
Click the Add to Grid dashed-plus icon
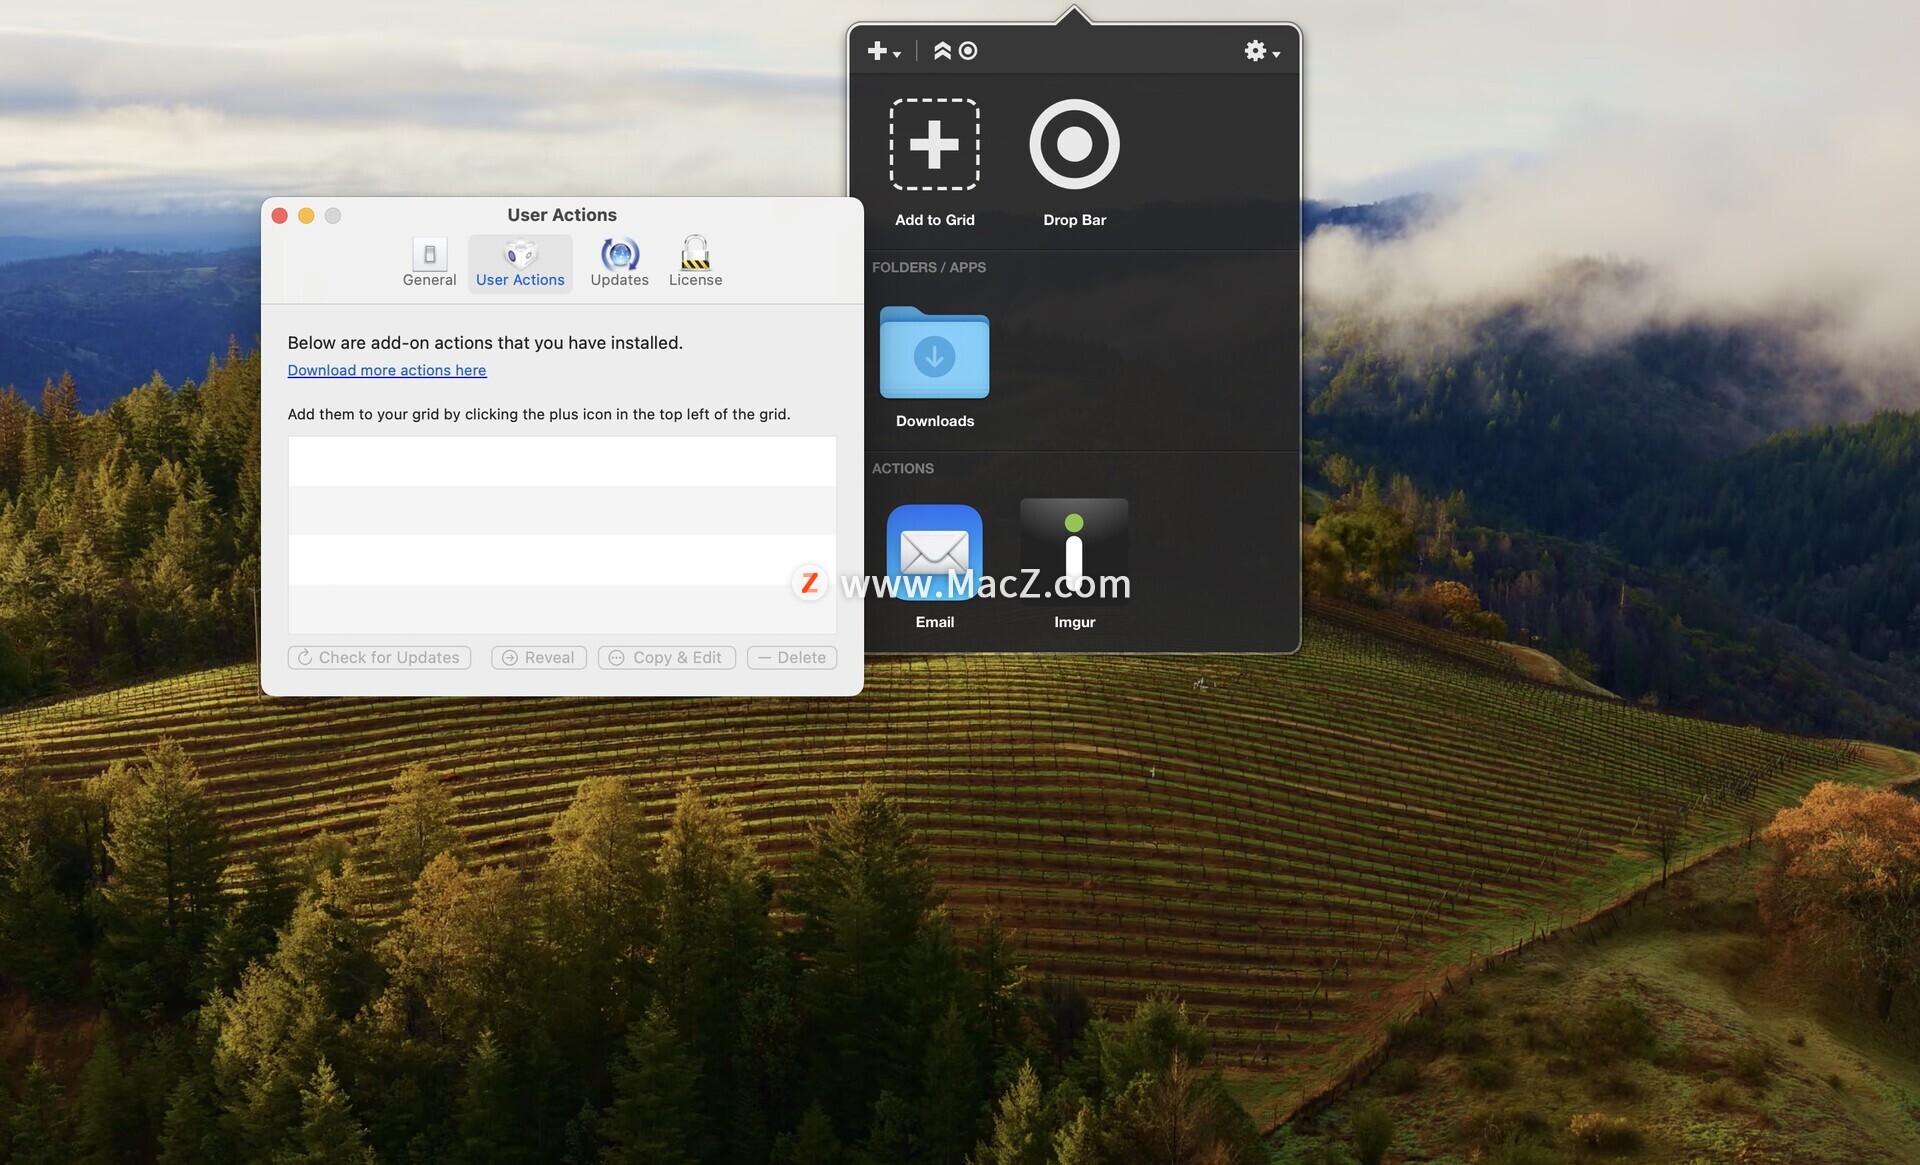(x=934, y=144)
